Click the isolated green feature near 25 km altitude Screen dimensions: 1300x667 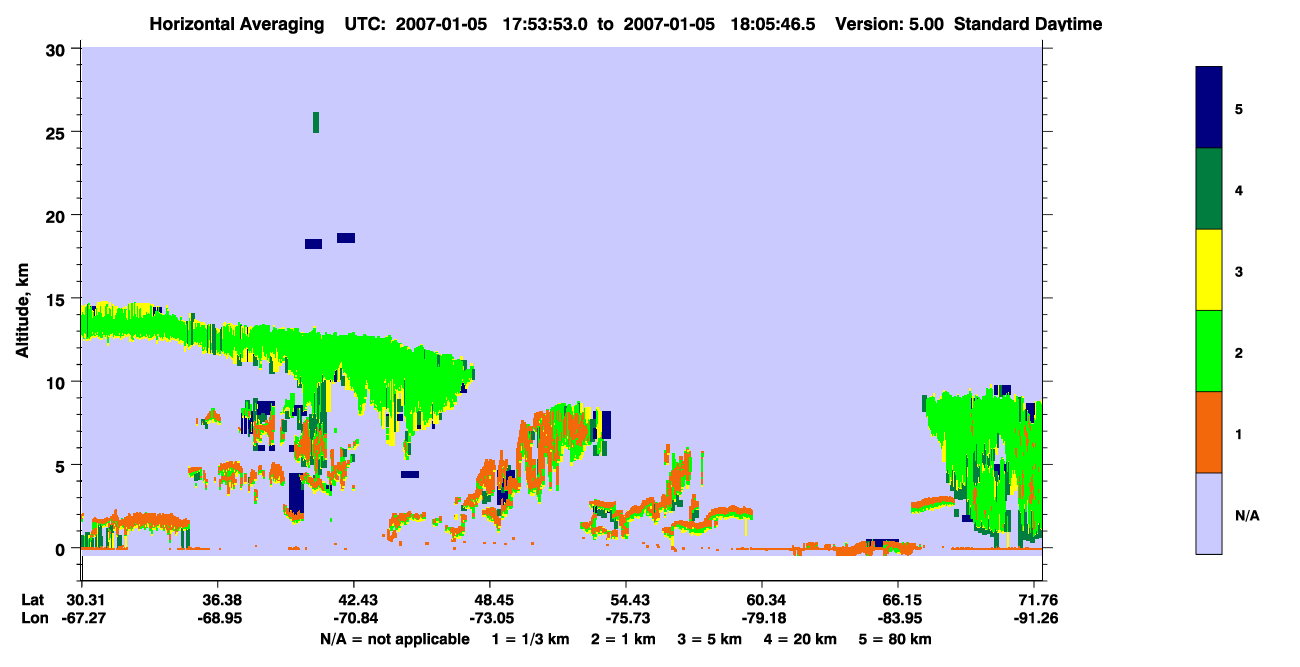[316, 122]
